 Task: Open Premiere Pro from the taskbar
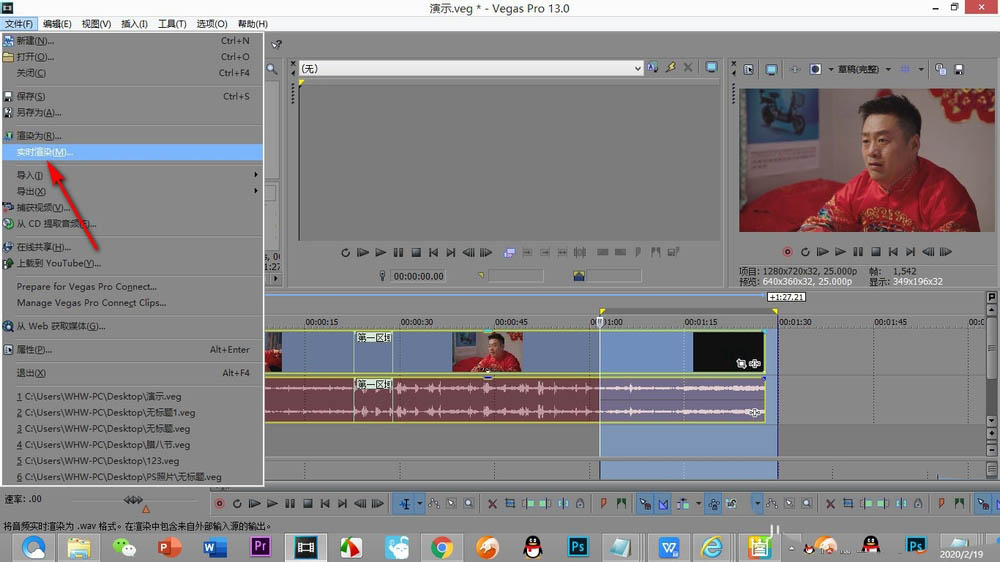point(260,547)
